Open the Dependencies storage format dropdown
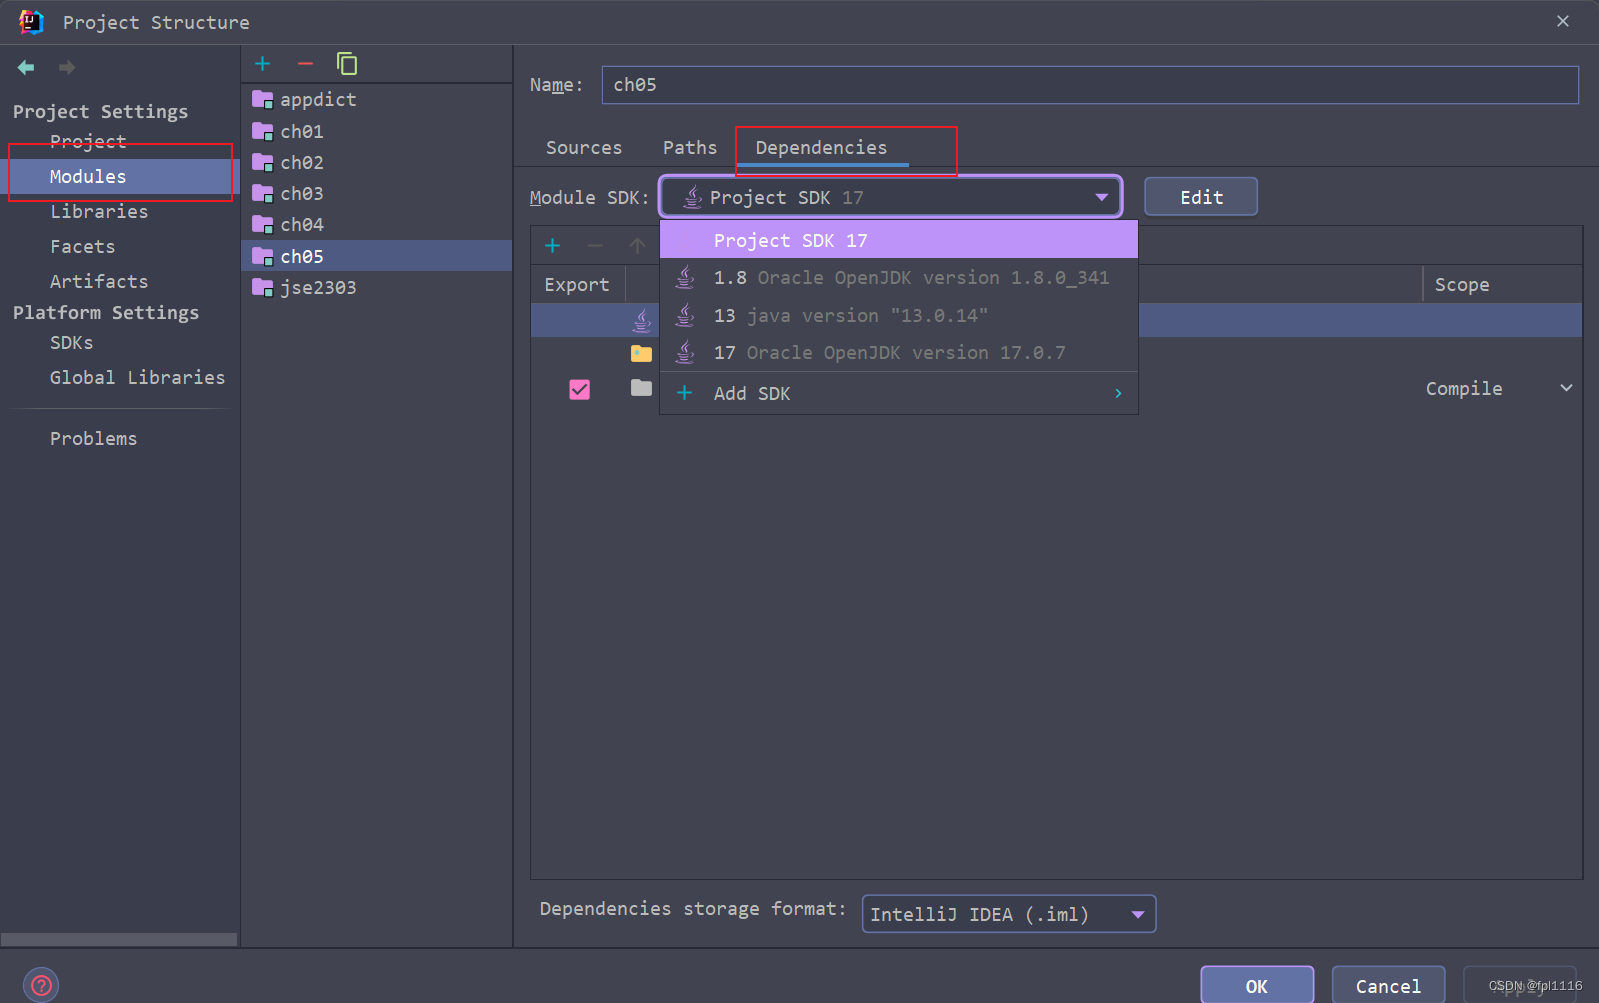1599x1003 pixels. click(x=1009, y=914)
